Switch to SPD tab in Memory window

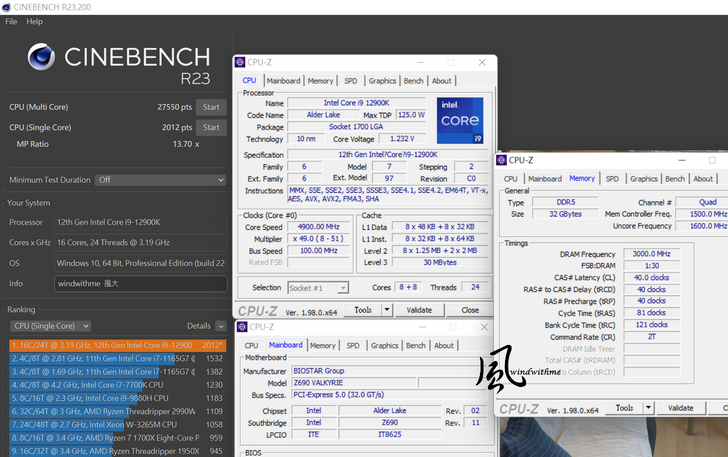[611, 179]
